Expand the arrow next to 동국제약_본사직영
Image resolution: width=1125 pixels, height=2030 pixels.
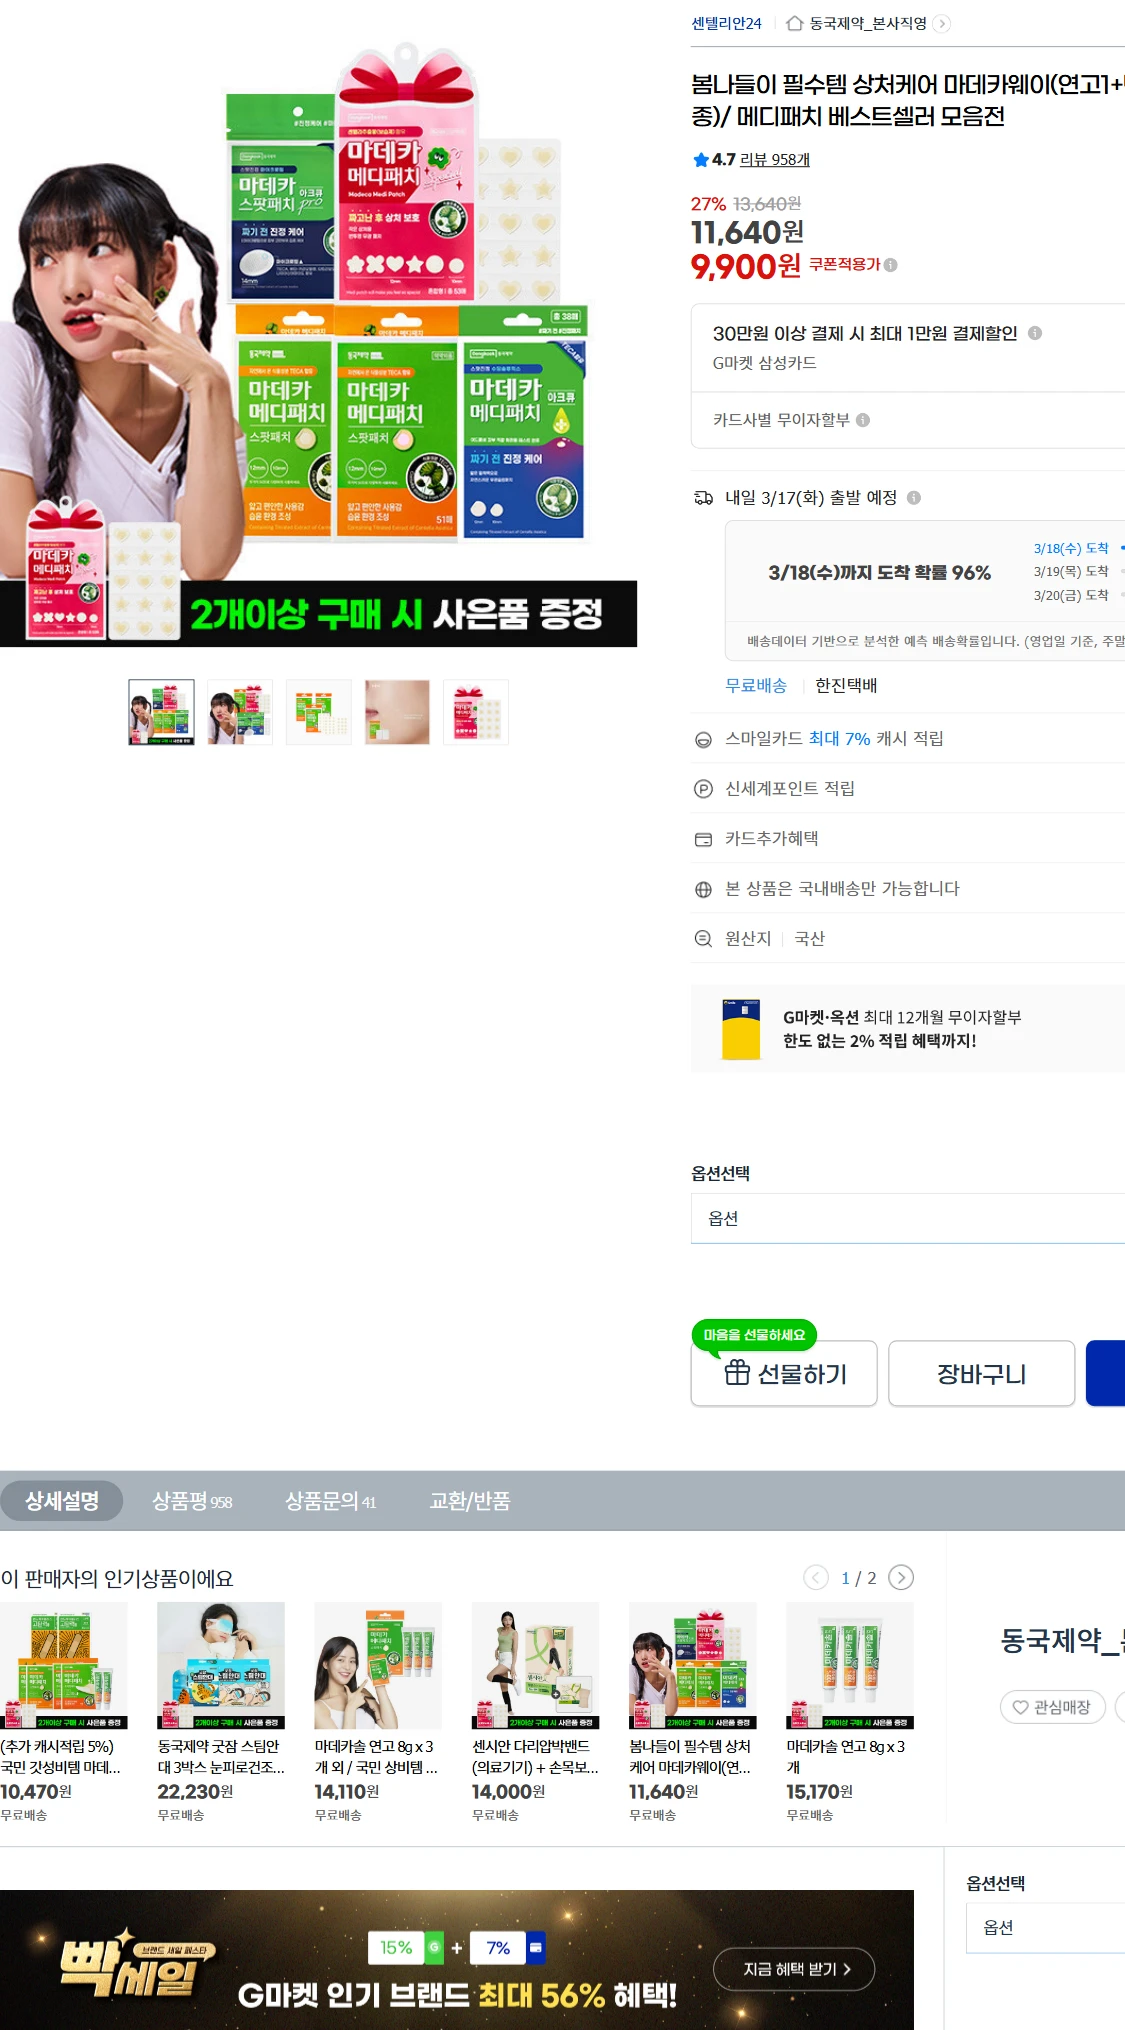click(x=941, y=23)
